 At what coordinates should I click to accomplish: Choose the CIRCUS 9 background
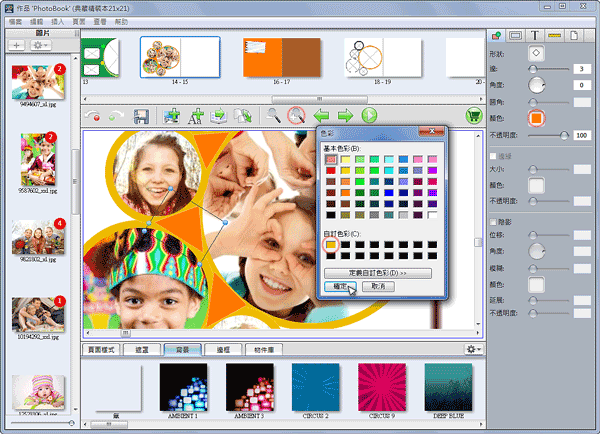tap(382, 387)
